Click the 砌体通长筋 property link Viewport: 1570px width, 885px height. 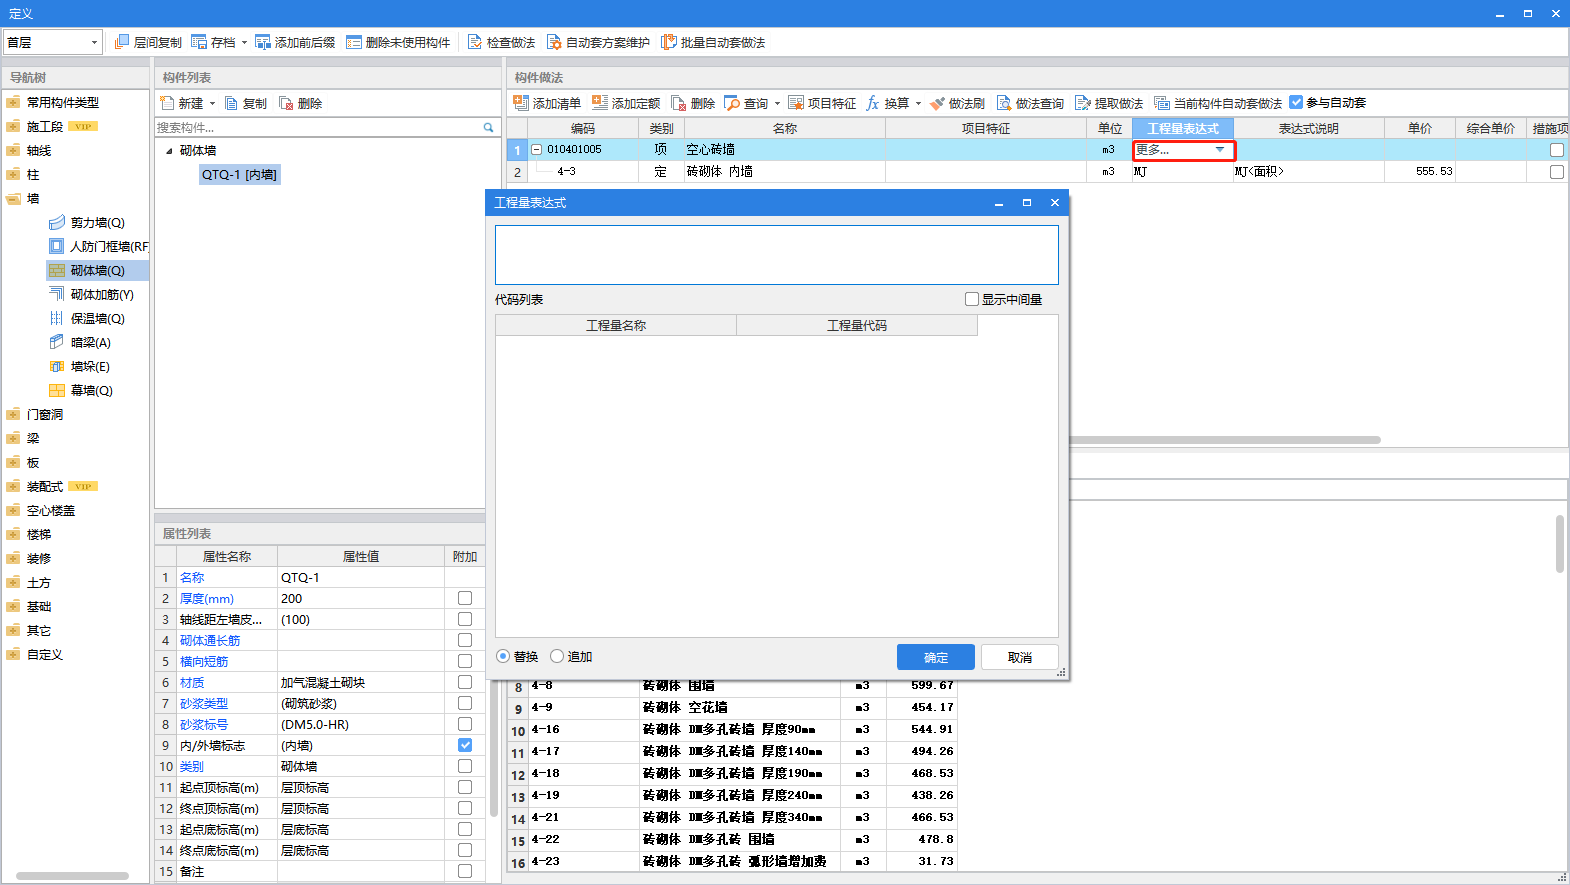[210, 640]
